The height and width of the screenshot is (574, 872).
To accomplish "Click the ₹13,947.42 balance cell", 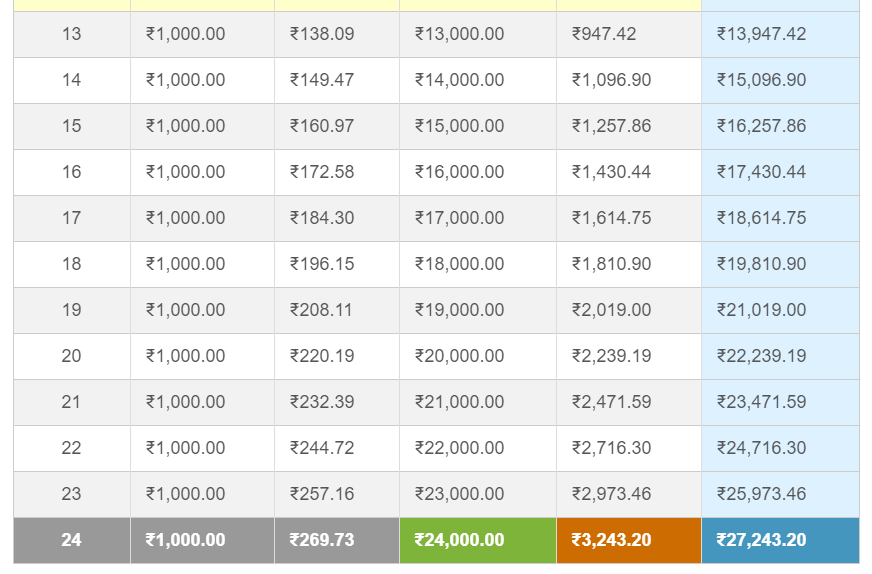I will (x=780, y=34).
